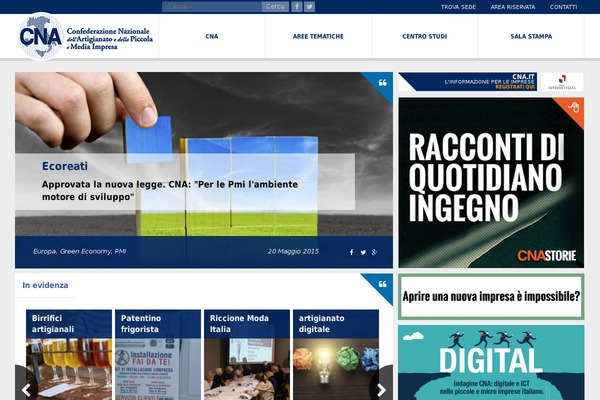The image size is (600, 400).
Task: Expand the Sala Stampa menu
Action: (531, 36)
